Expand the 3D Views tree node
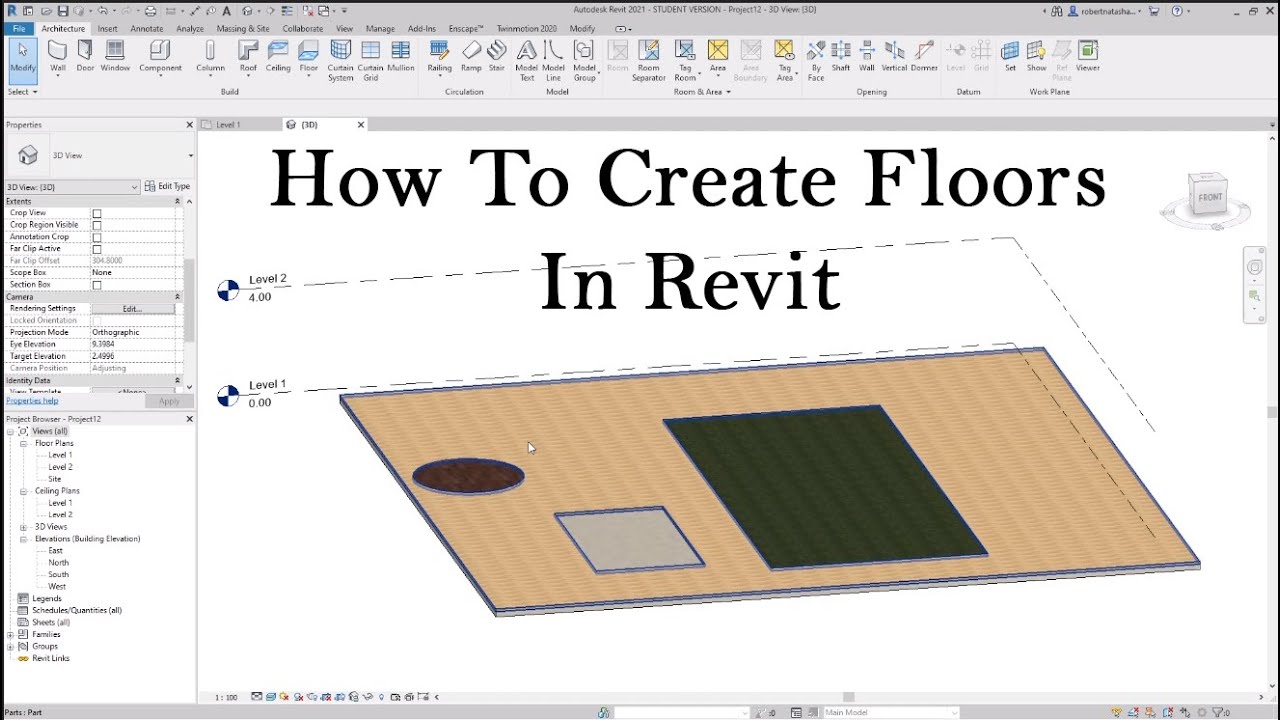Screen dimensions: 1280x720 coord(24,527)
